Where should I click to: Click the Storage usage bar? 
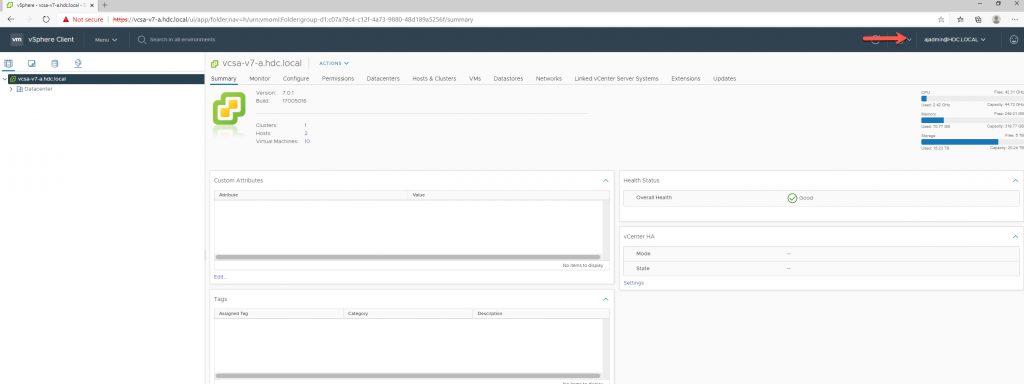[972, 142]
